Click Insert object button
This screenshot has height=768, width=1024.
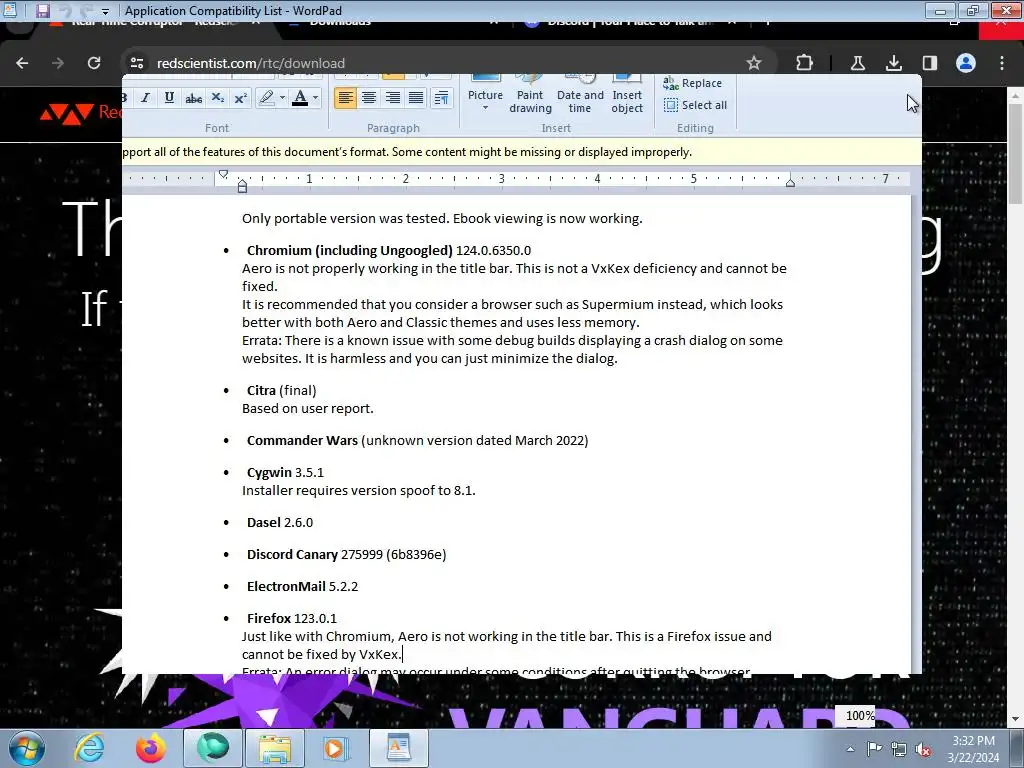627,95
